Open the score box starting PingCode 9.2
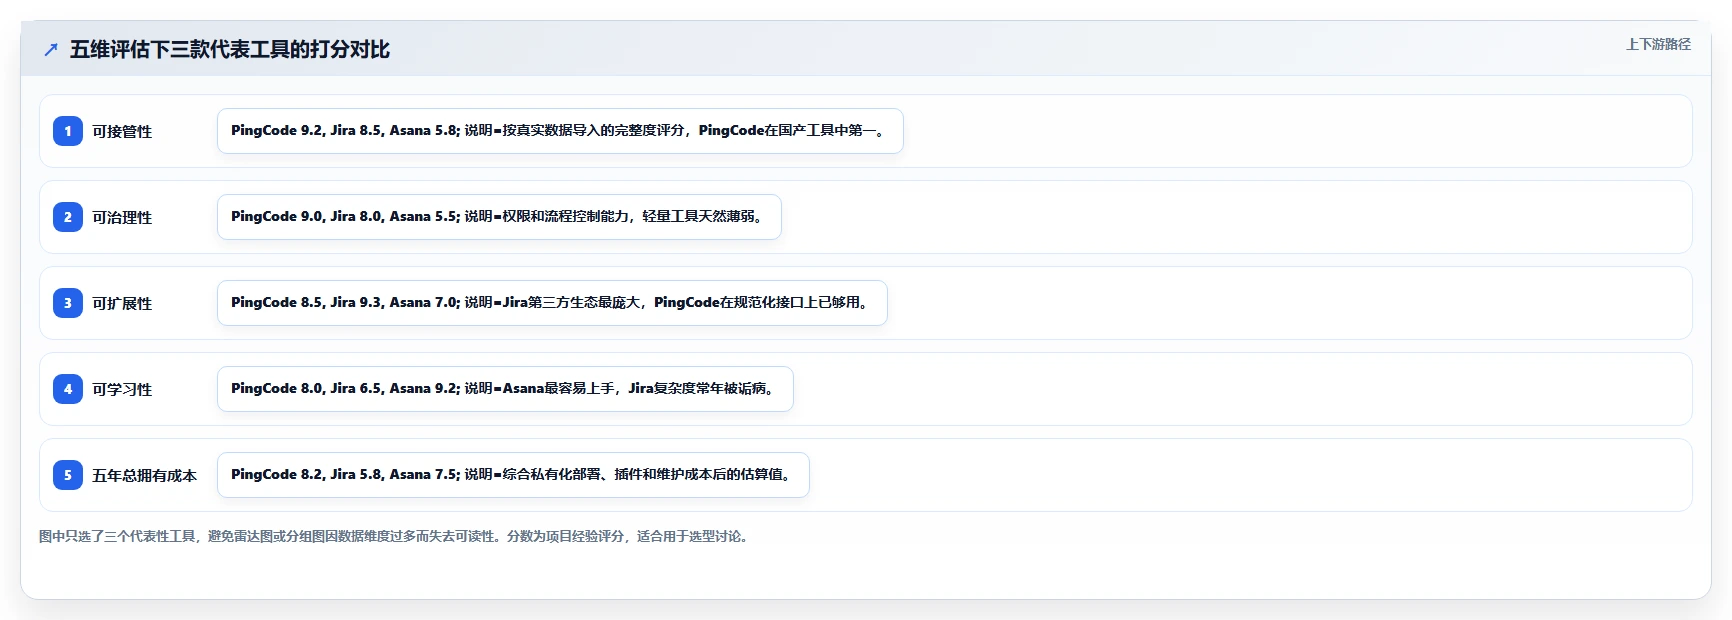 (560, 131)
